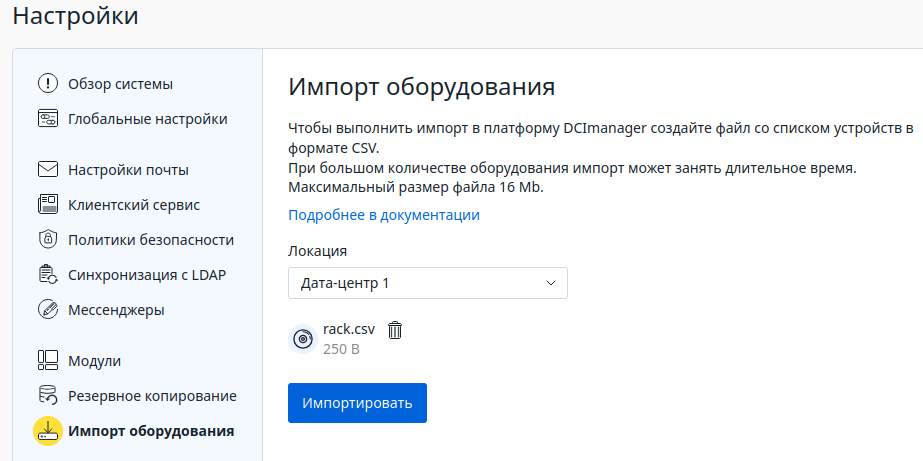Delete rack.csv using the trash icon

[x=395, y=330]
